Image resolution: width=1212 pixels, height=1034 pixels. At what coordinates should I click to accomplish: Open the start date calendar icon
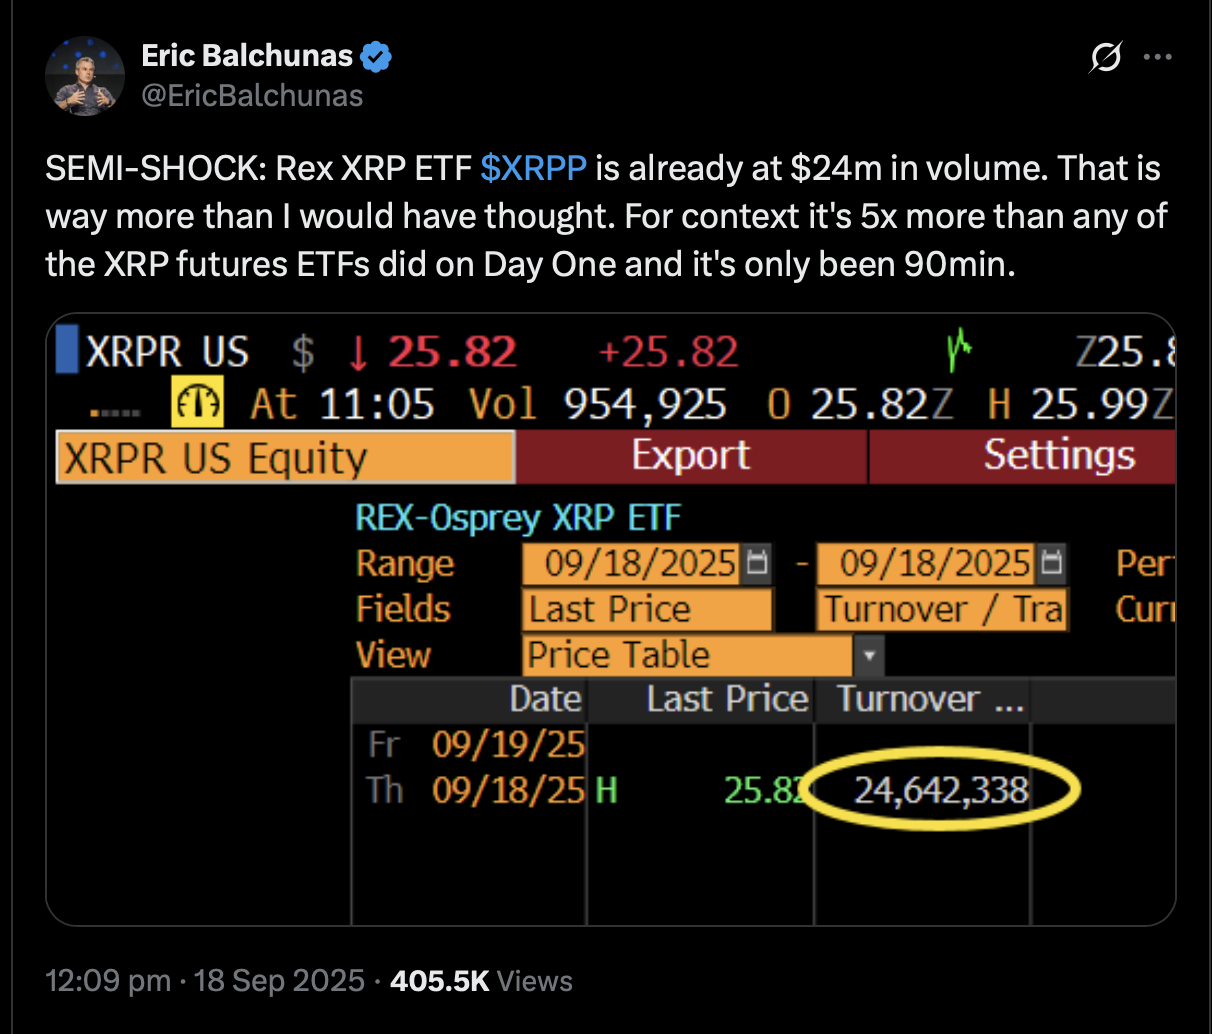pyautogui.click(x=758, y=564)
